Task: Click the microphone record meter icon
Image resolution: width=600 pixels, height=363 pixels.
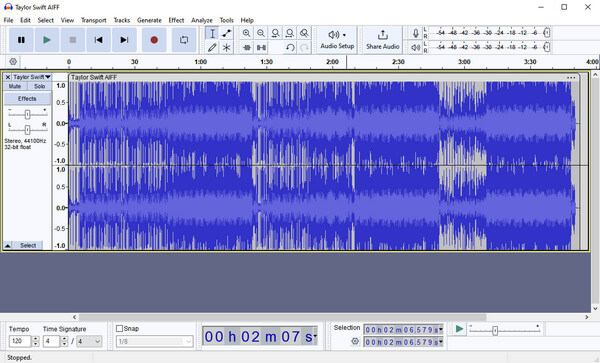Action: pyautogui.click(x=416, y=33)
